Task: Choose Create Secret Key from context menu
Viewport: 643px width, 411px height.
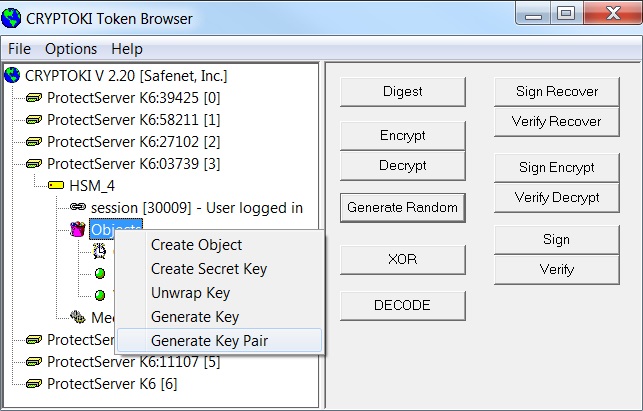Action: [209, 269]
